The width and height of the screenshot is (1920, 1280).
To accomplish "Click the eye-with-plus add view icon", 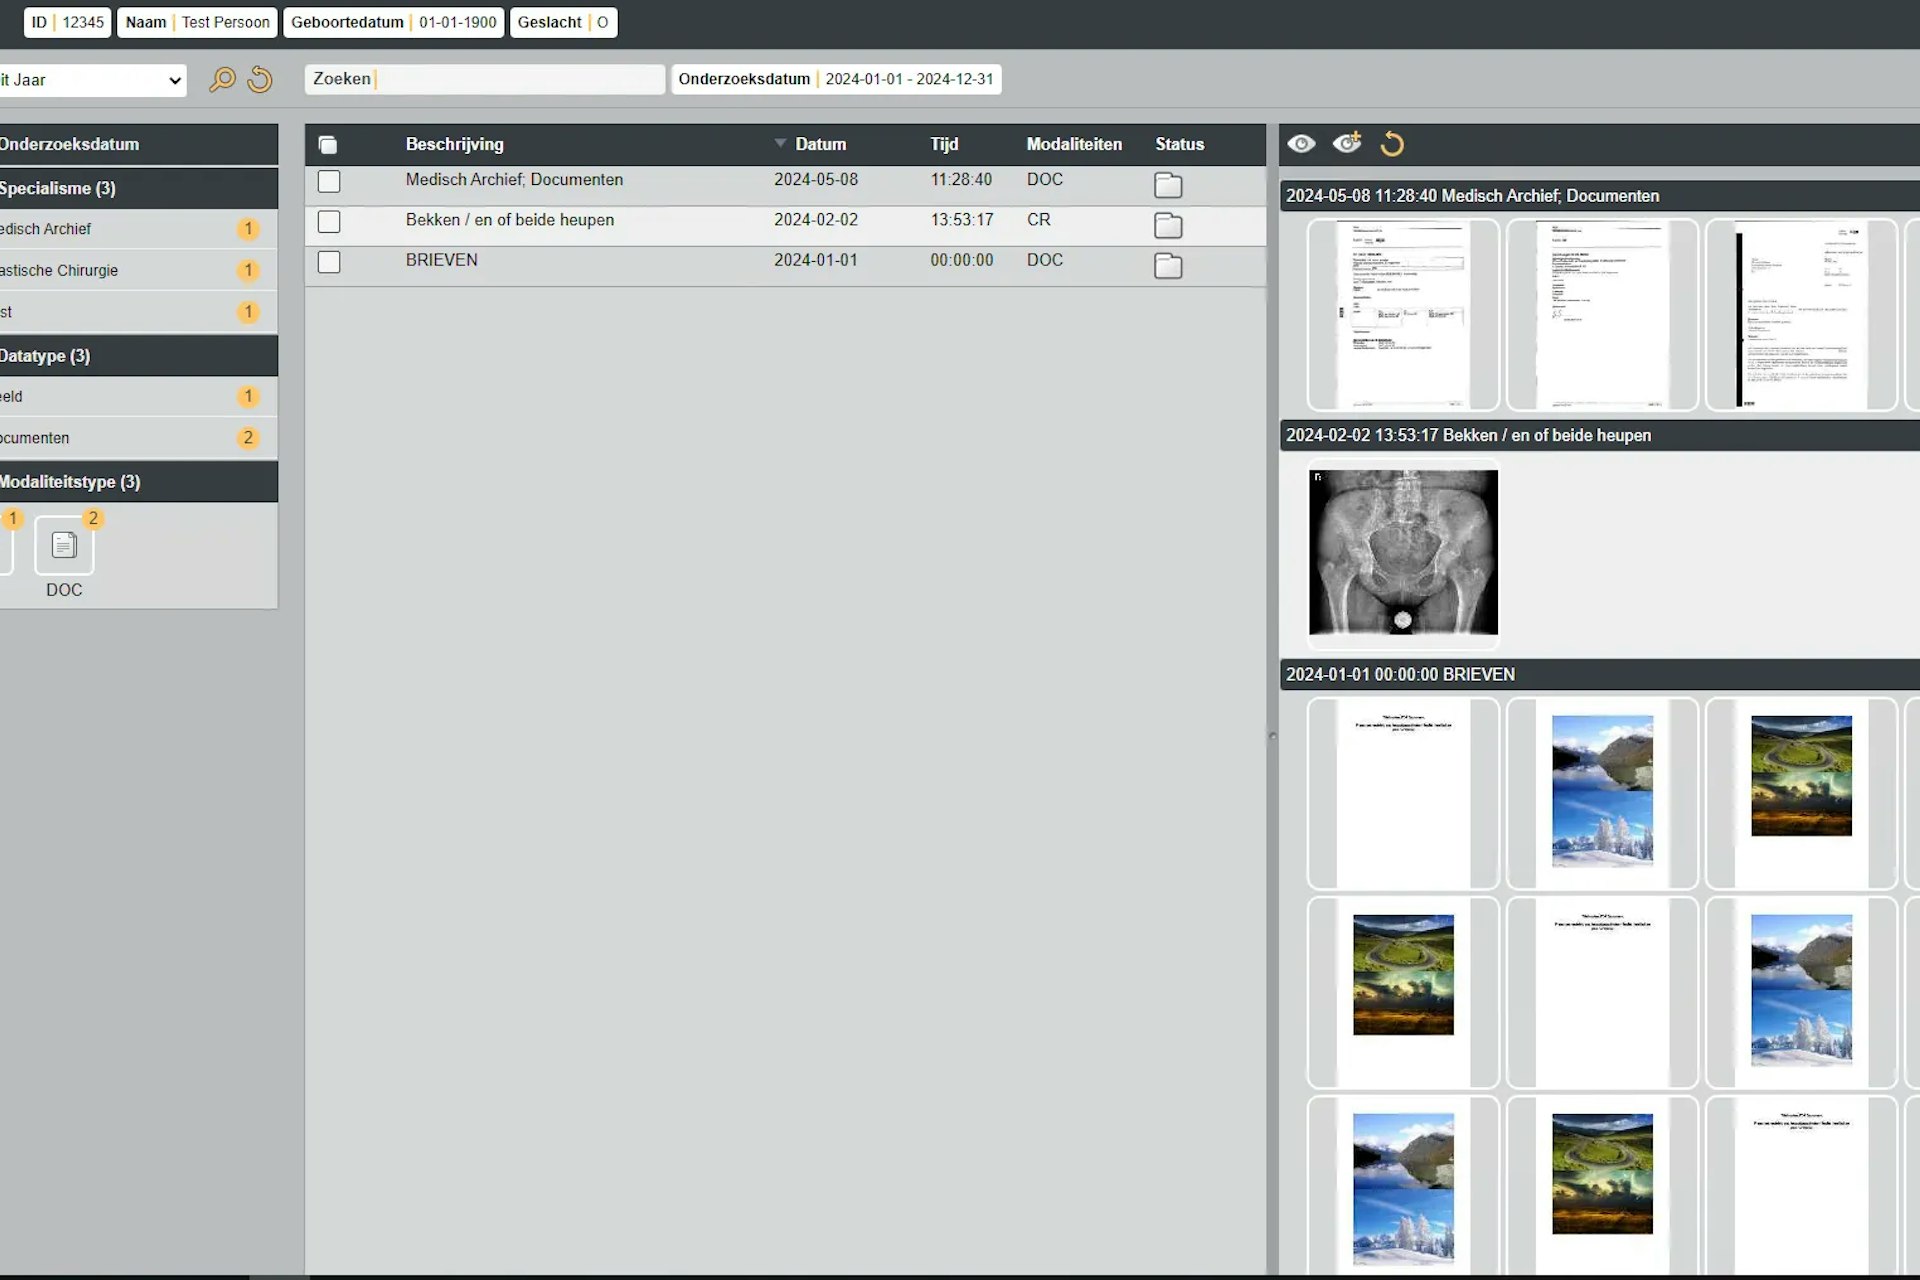I will [1347, 143].
